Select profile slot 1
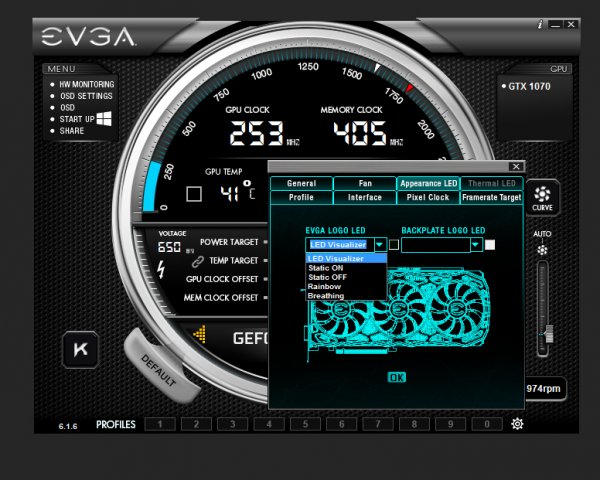 click(160, 424)
